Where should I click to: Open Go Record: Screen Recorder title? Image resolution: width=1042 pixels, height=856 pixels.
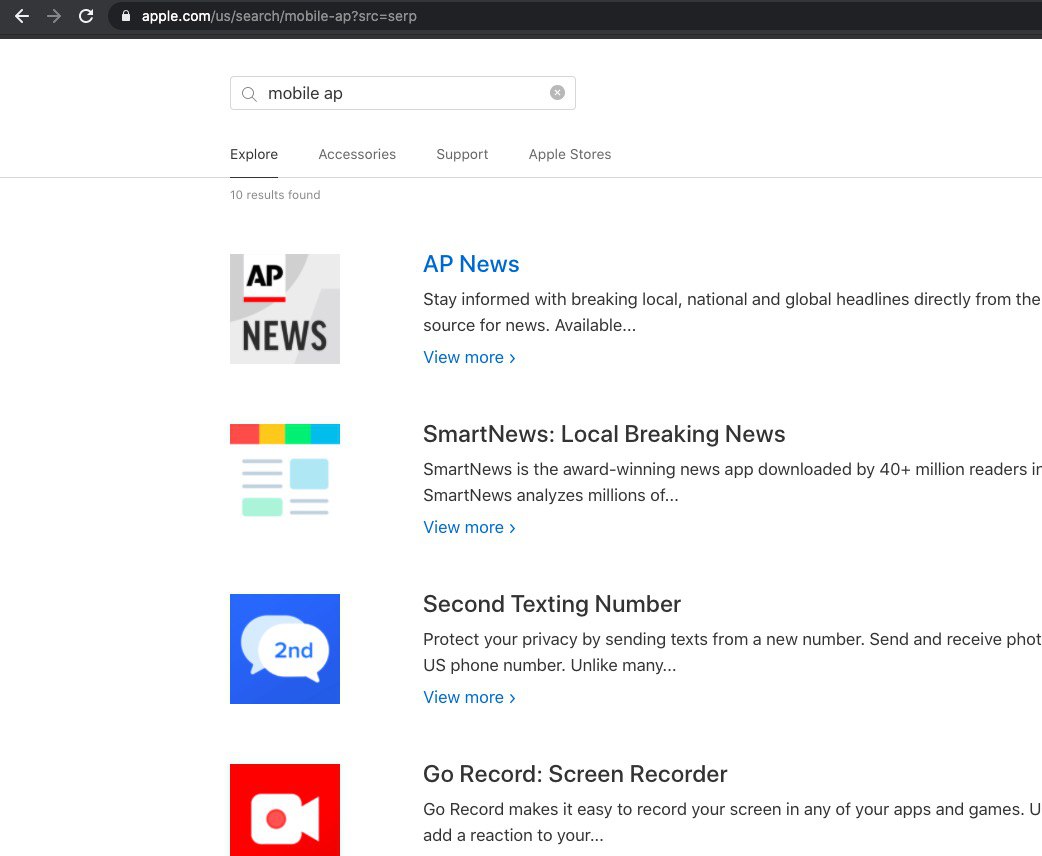point(575,774)
